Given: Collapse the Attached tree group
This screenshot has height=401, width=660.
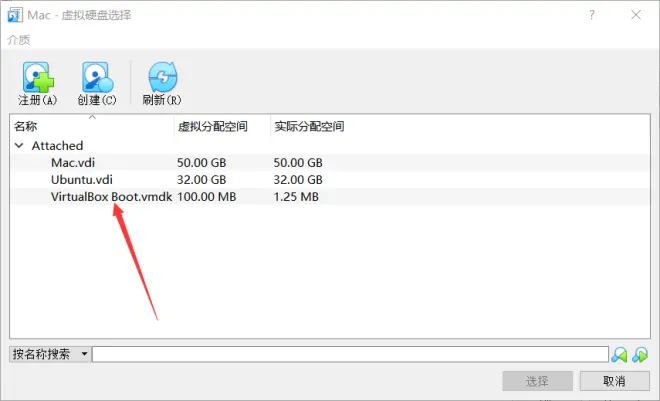Looking at the screenshot, I should (x=19, y=146).
